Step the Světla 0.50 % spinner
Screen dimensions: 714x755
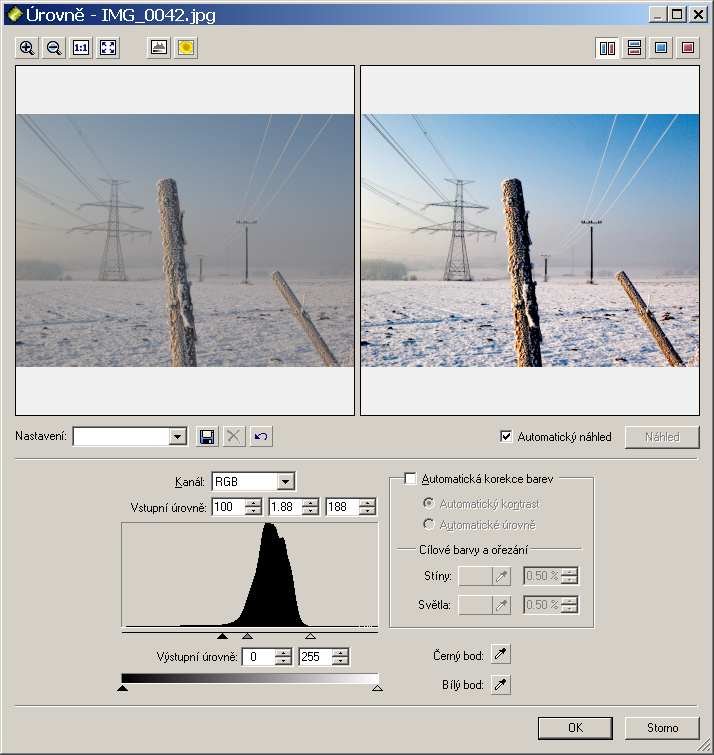pyautogui.click(x=569, y=605)
